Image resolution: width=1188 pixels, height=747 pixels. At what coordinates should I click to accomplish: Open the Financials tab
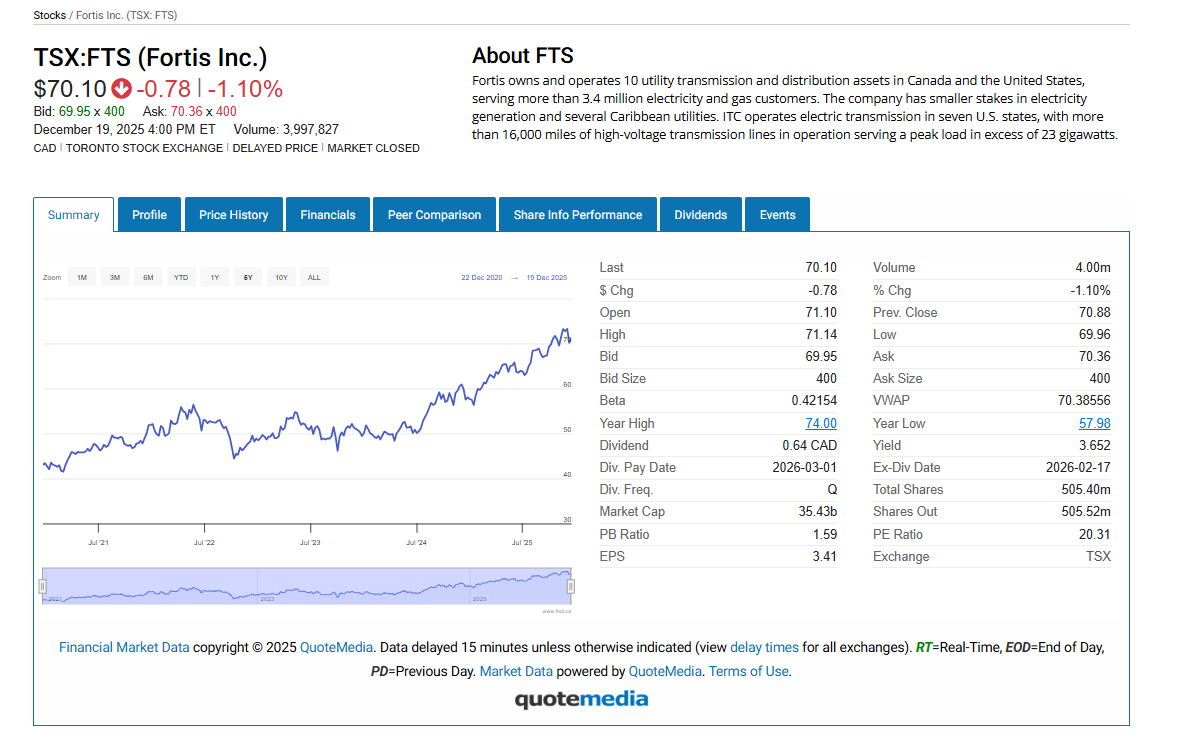328,215
